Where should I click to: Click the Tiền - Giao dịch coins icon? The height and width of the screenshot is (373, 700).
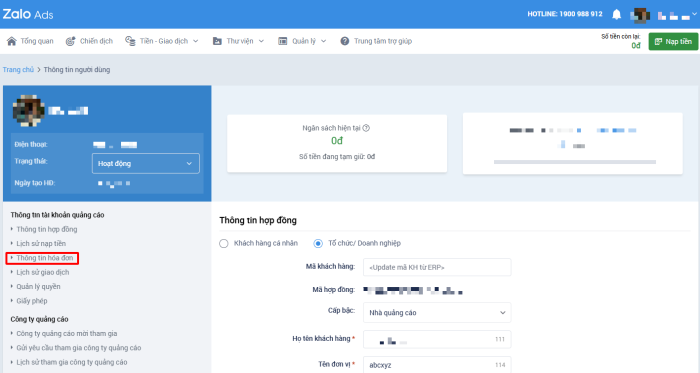(130, 41)
